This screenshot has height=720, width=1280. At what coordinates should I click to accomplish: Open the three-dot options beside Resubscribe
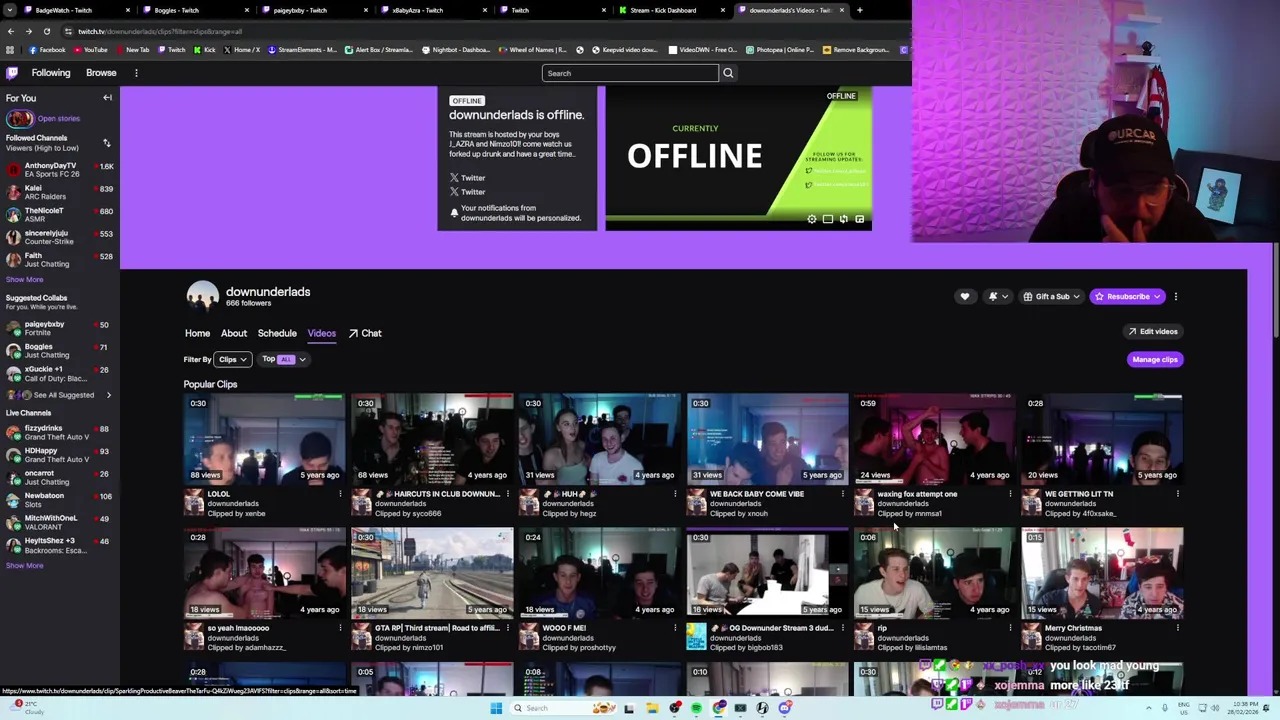click(x=1176, y=296)
